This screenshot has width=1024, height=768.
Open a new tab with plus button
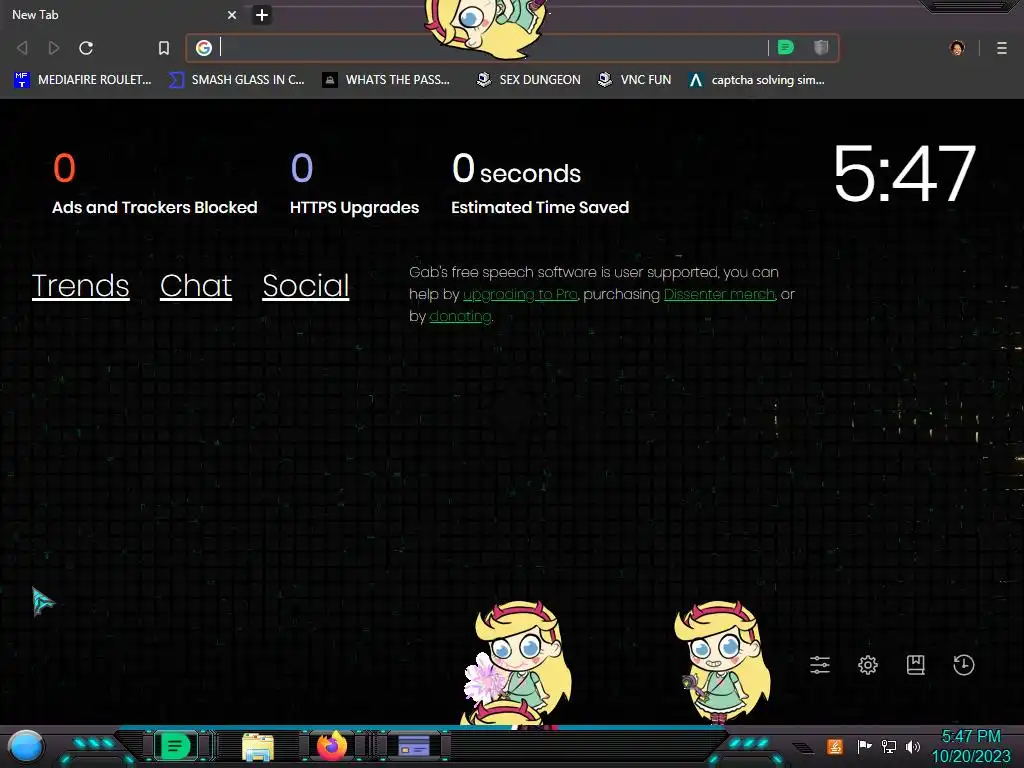262,14
